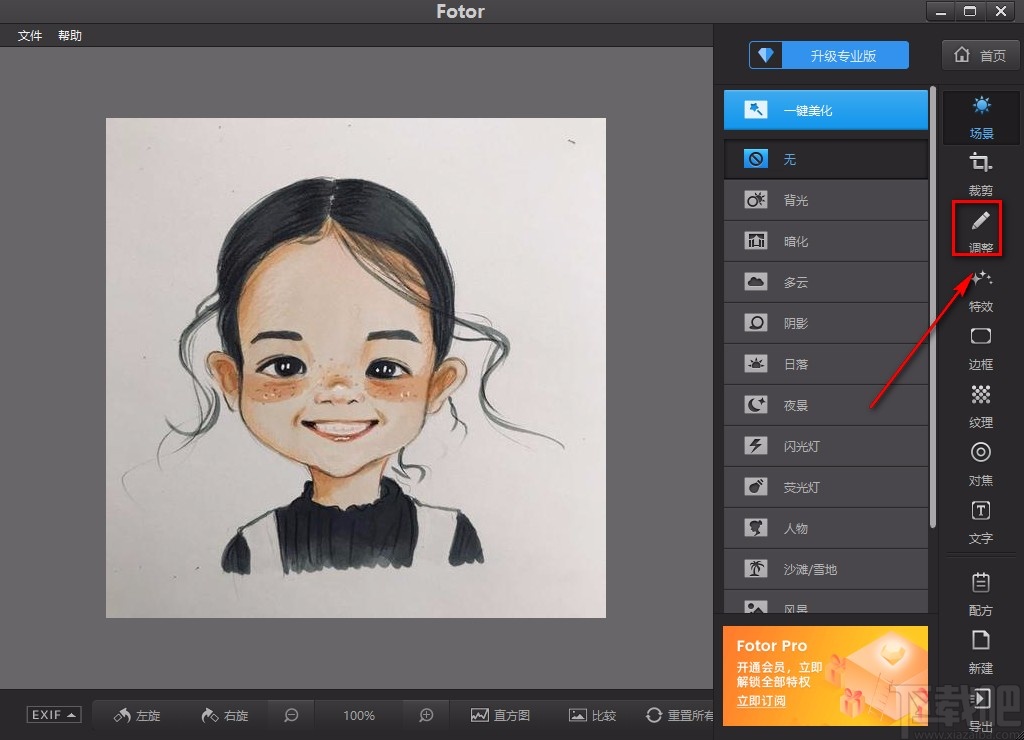Select the 无 scene preset
Image resolution: width=1024 pixels, height=740 pixels.
point(825,159)
